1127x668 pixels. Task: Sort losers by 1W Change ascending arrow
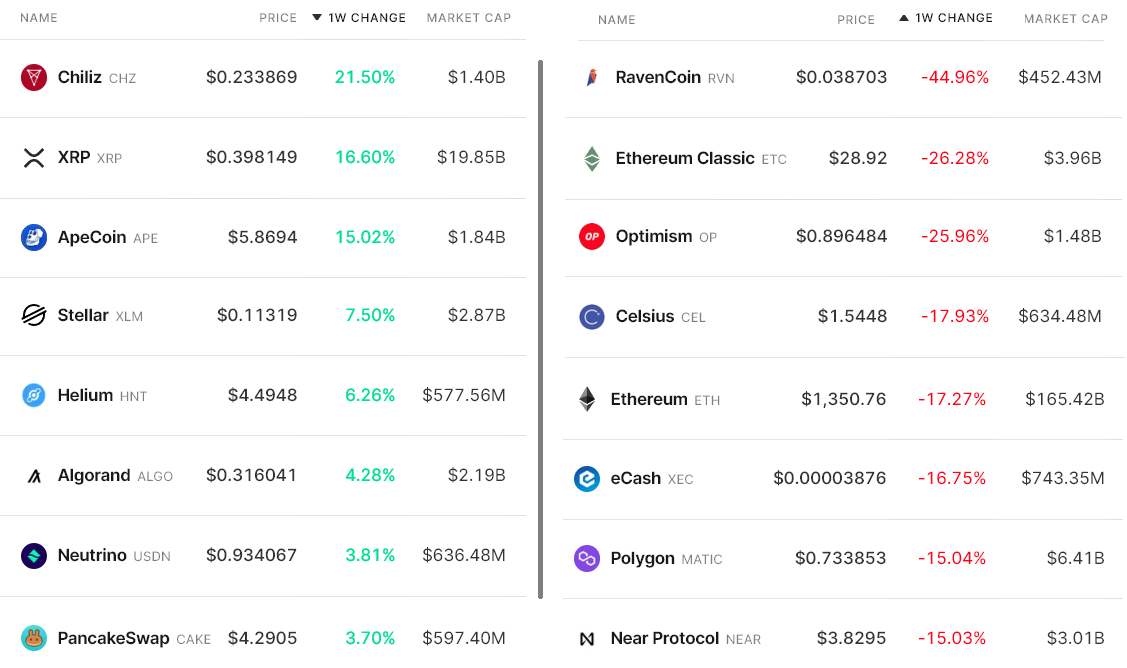click(904, 18)
